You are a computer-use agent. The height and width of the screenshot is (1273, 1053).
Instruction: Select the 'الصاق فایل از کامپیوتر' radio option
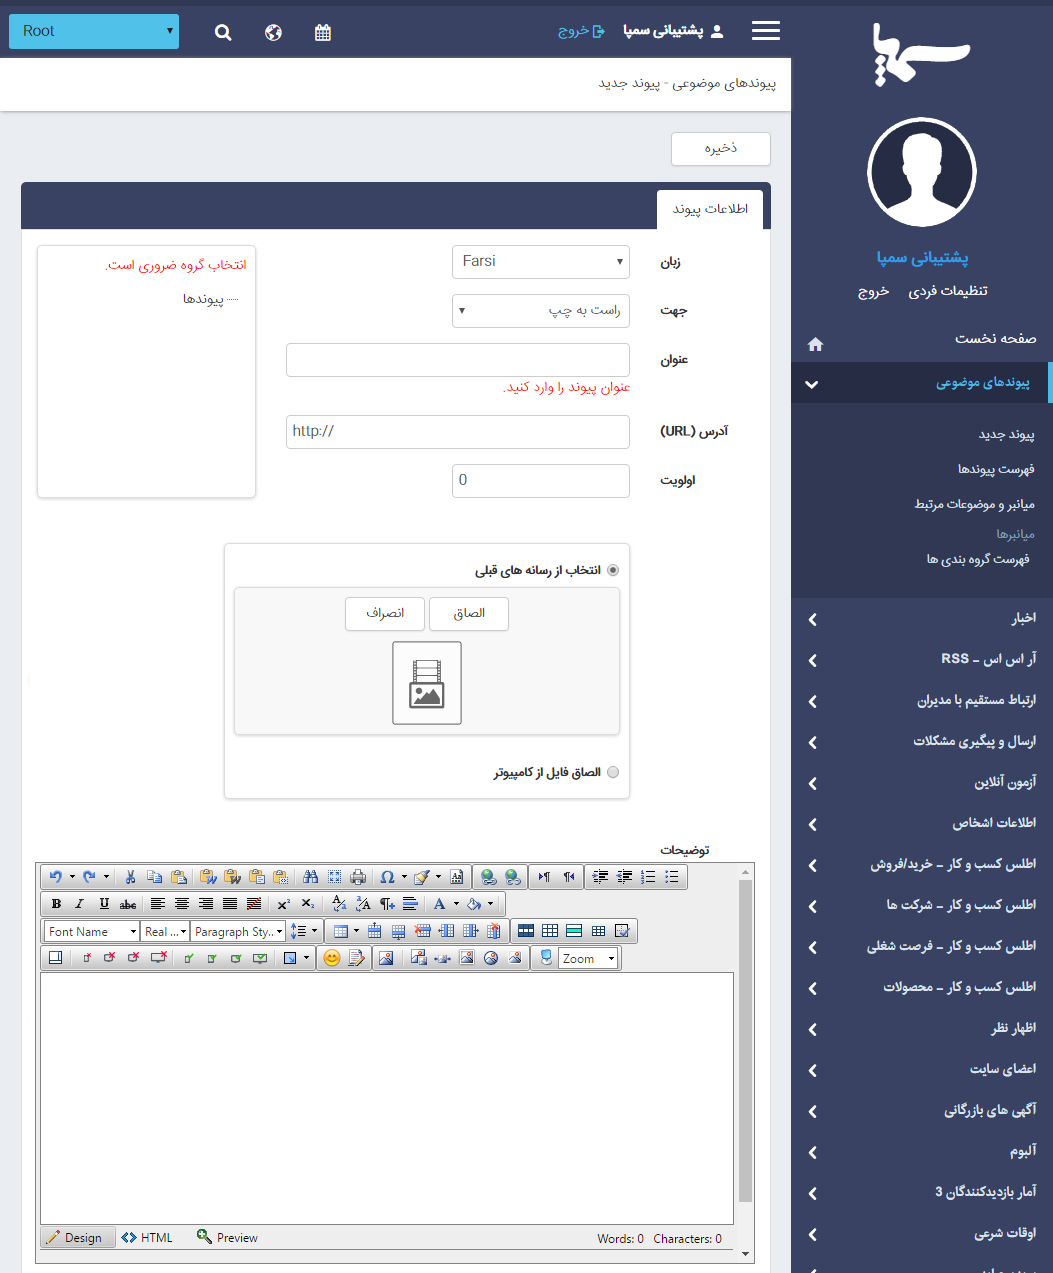click(x=613, y=772)
